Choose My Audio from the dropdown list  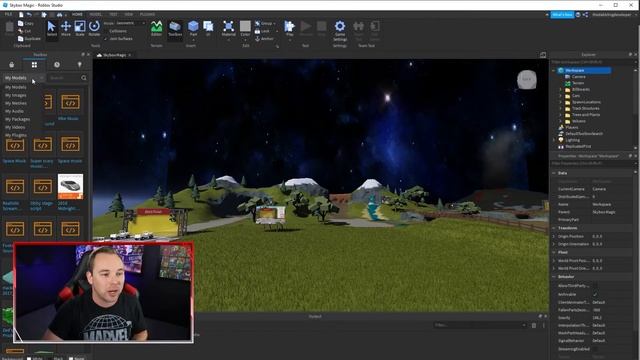pyautogui.click(x=14, y=111)
